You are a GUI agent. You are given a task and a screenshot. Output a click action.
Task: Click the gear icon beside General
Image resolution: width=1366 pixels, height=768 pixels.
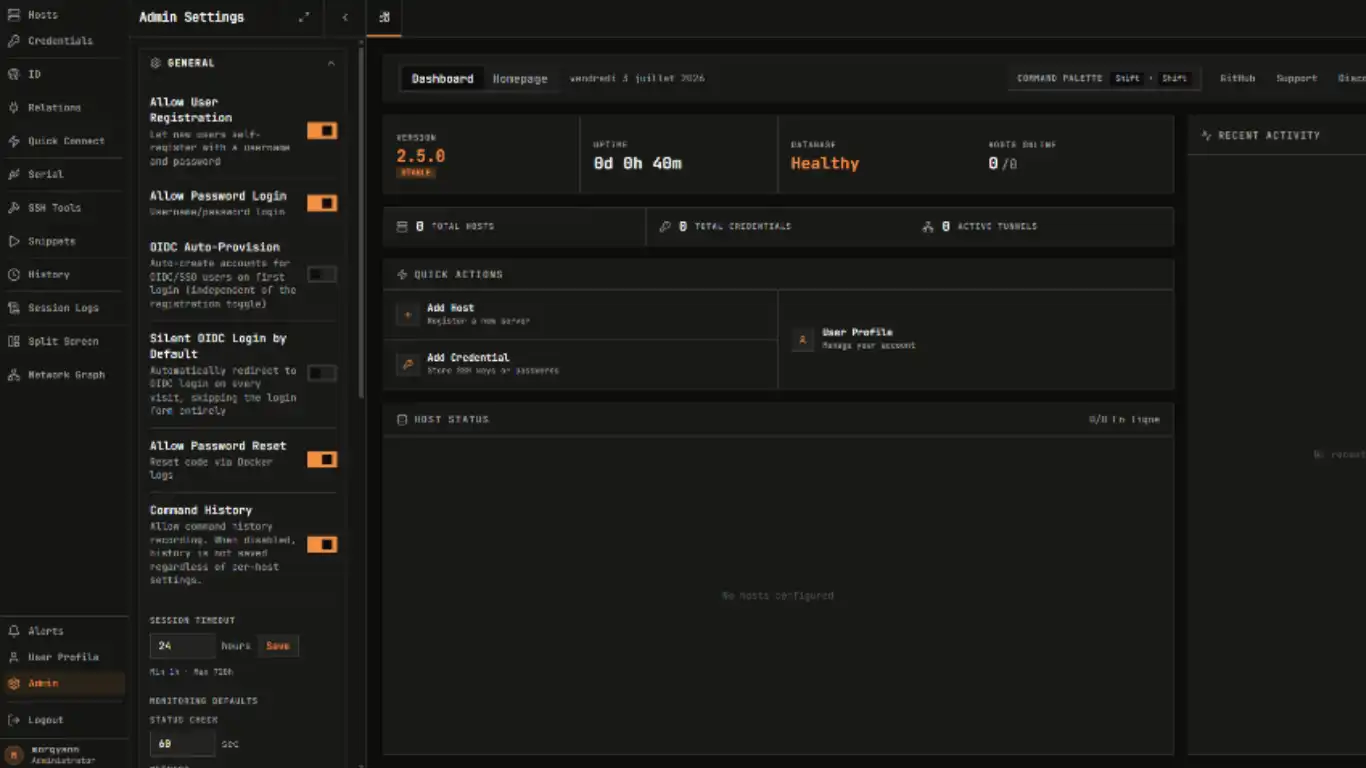(x=155, y=63)
